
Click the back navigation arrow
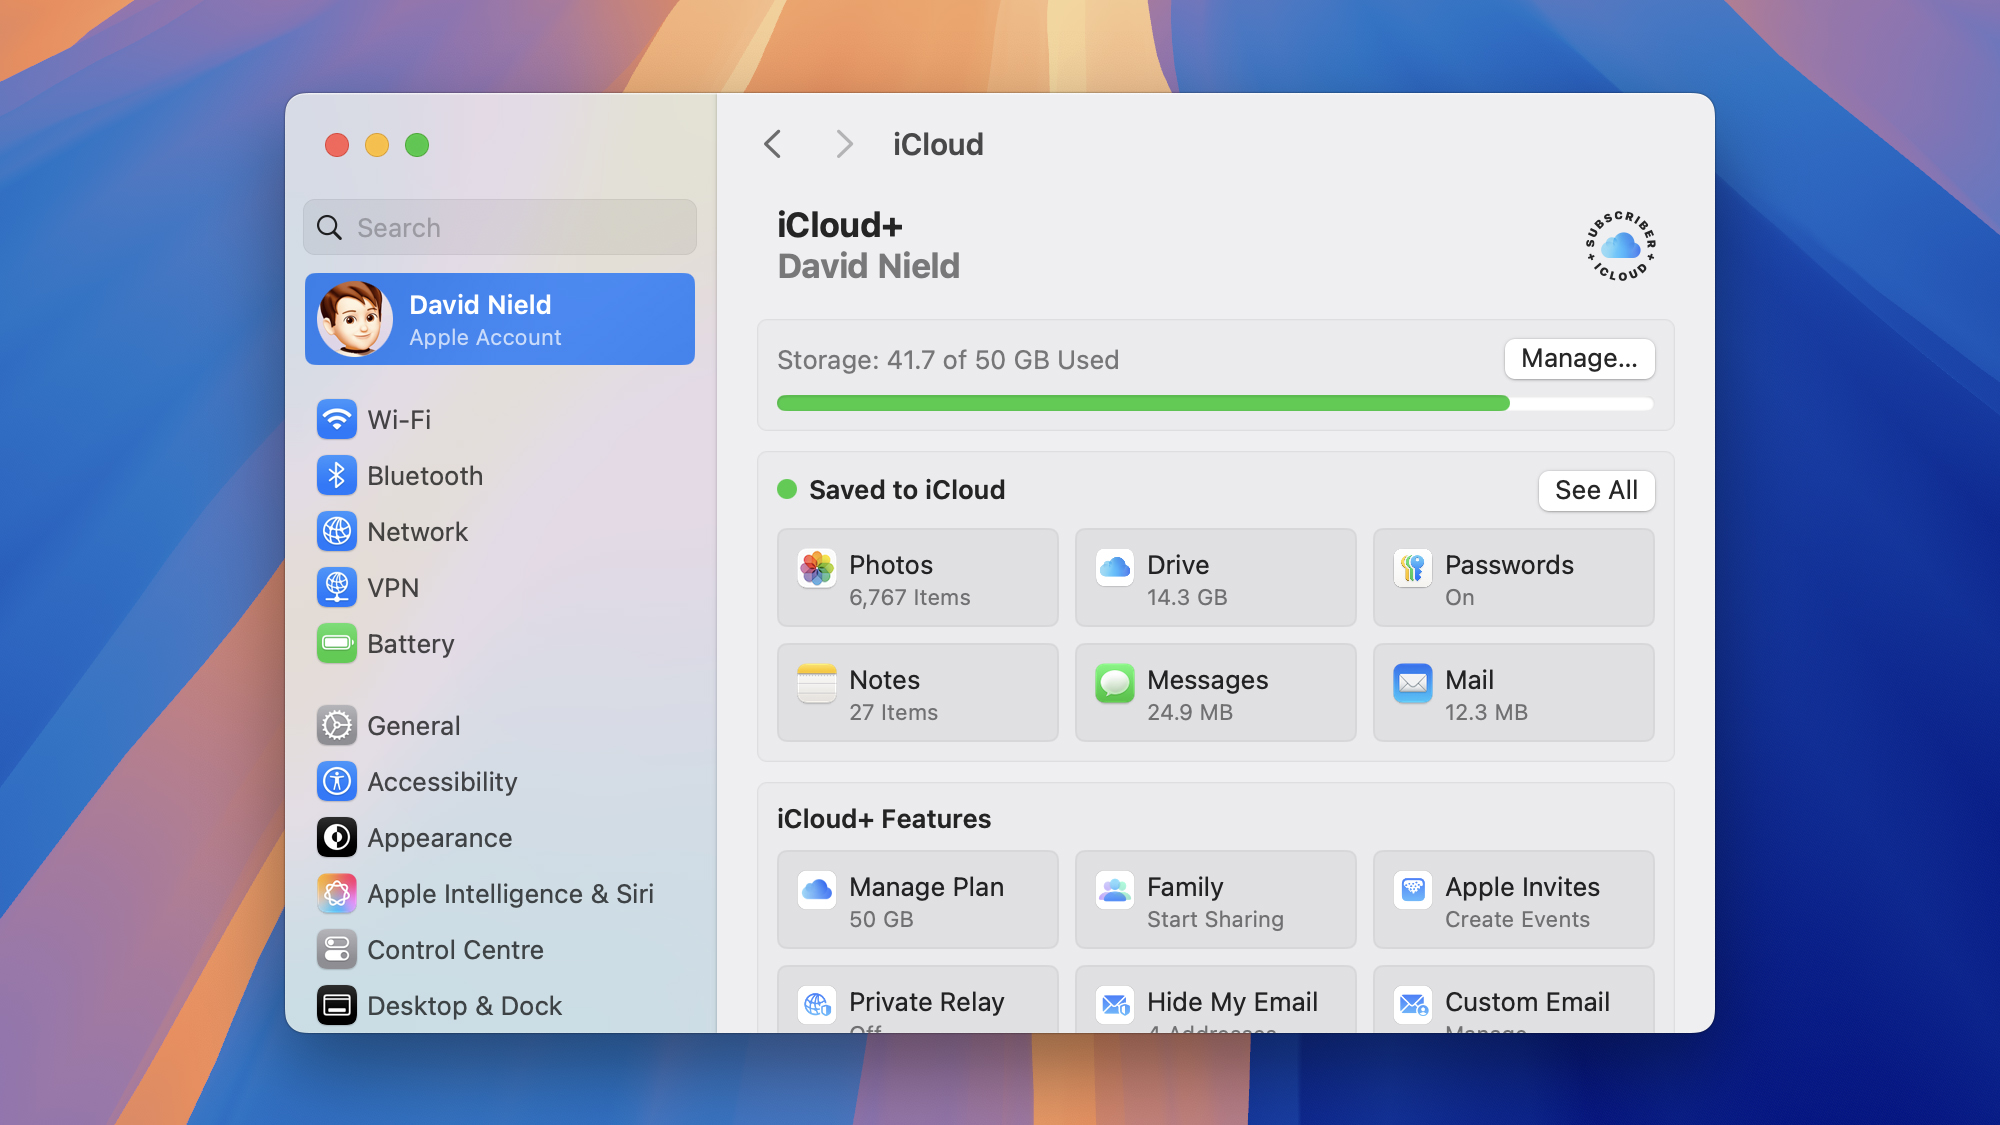(772, 144)
